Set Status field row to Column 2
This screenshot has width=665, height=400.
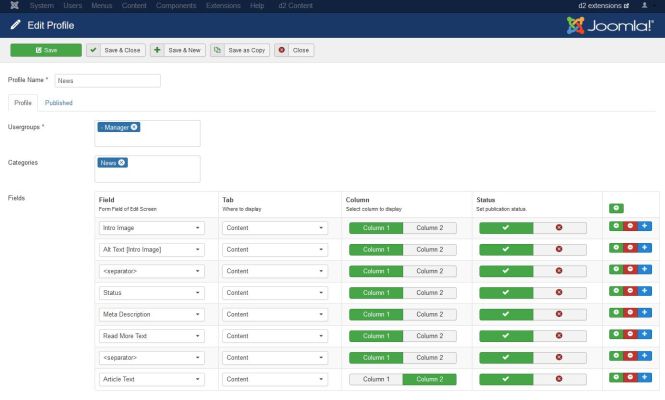[x=430, y=293]
